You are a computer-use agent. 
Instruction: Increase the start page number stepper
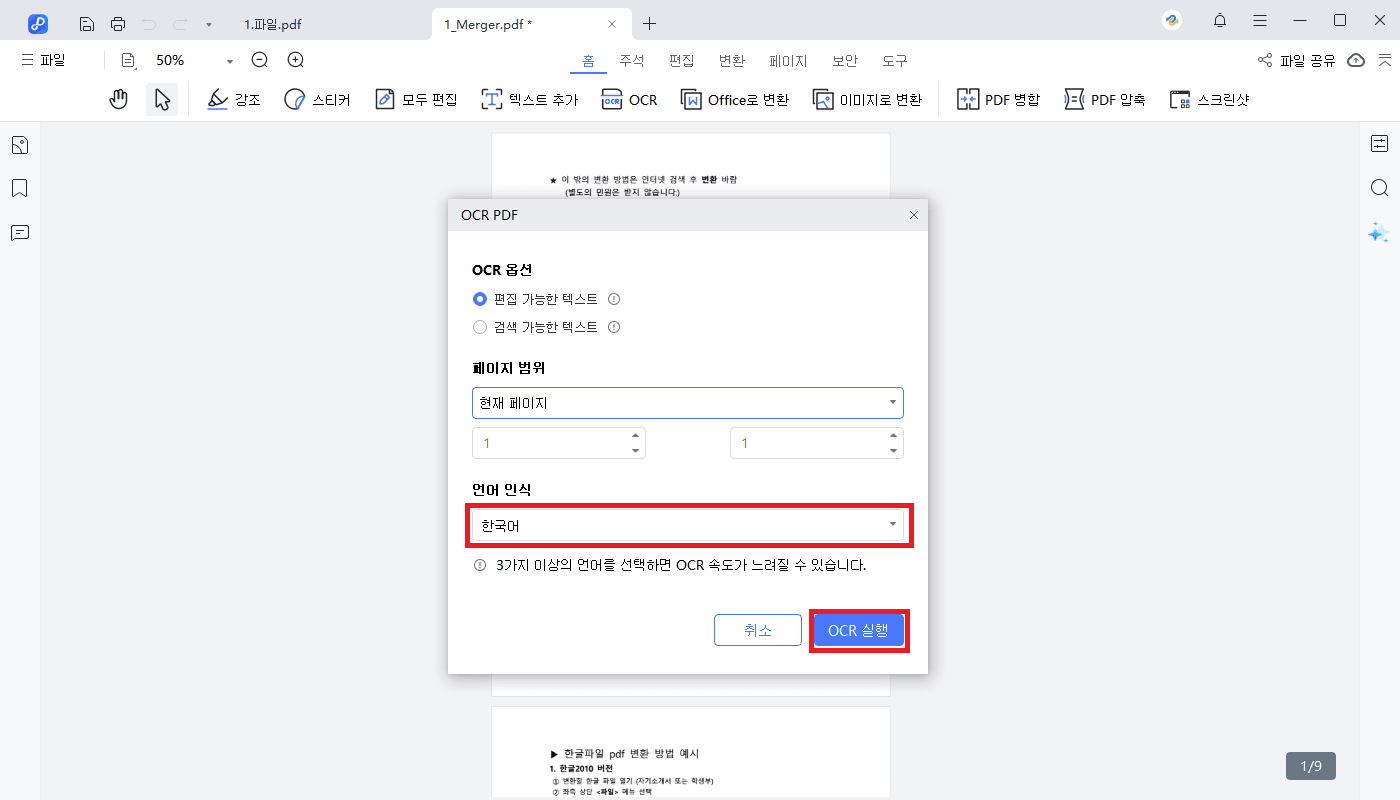click(x=635, y=436)
